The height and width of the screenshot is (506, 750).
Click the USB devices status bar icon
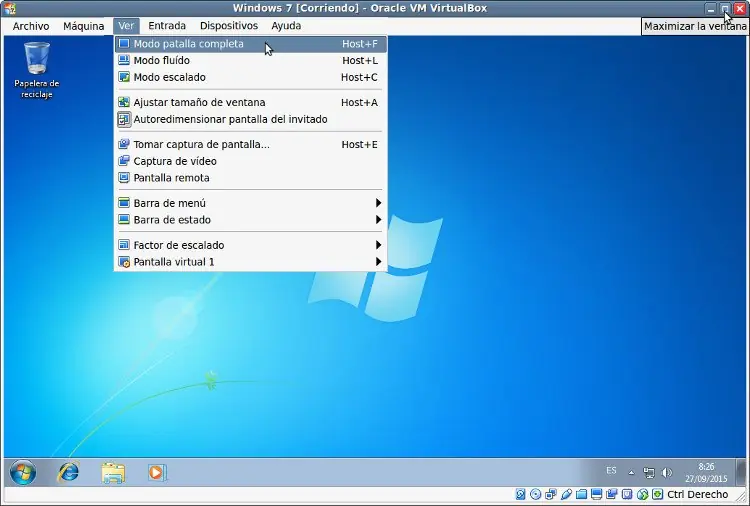566,494
